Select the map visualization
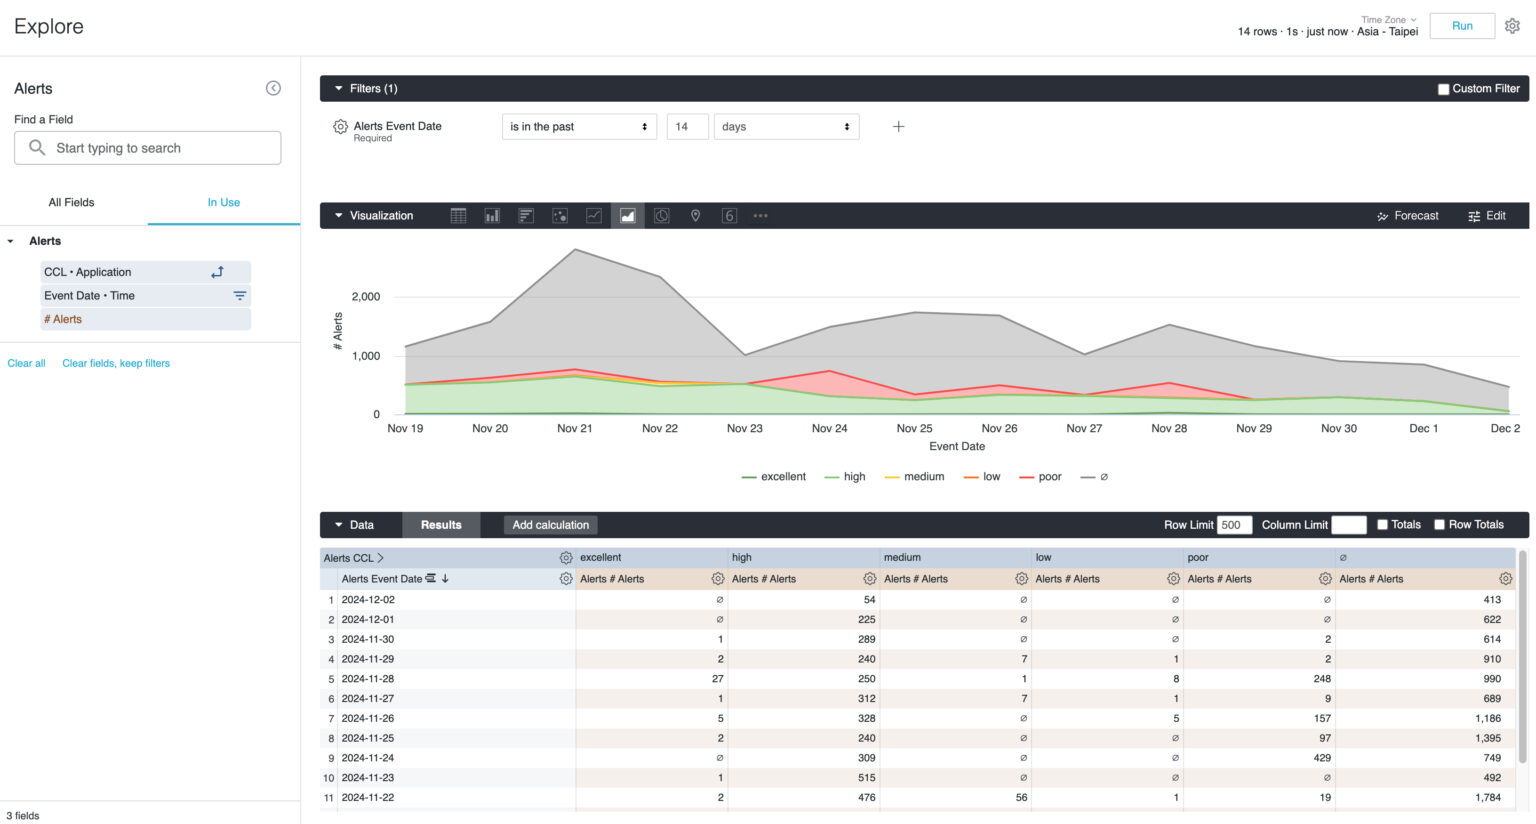1536x824 pixels. [x=696, y=216]
